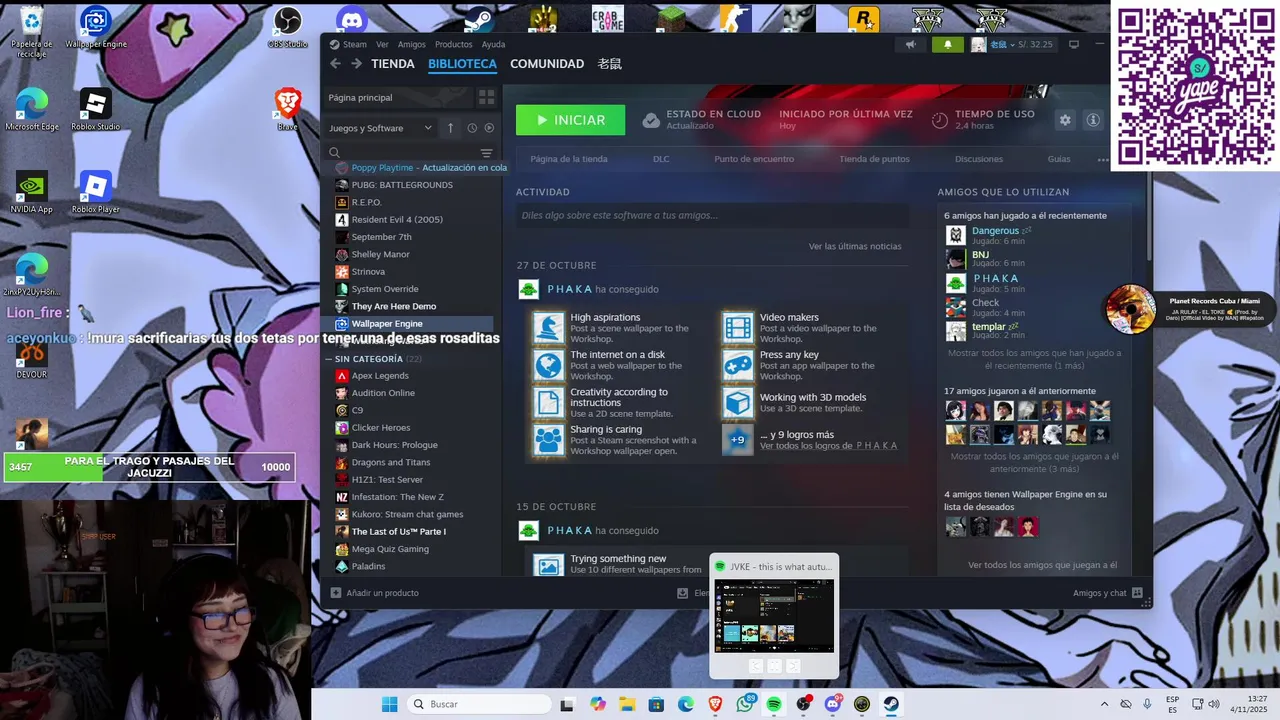
Task: Open Wallpaper Engine settings gear
Action: tap(1065, 120)
